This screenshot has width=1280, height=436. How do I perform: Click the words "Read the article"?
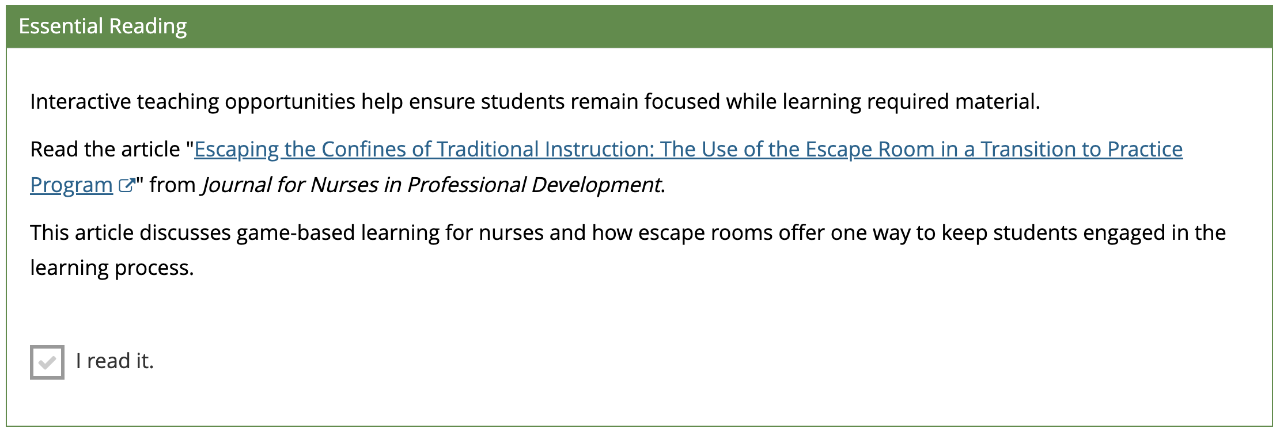point(105,150)
